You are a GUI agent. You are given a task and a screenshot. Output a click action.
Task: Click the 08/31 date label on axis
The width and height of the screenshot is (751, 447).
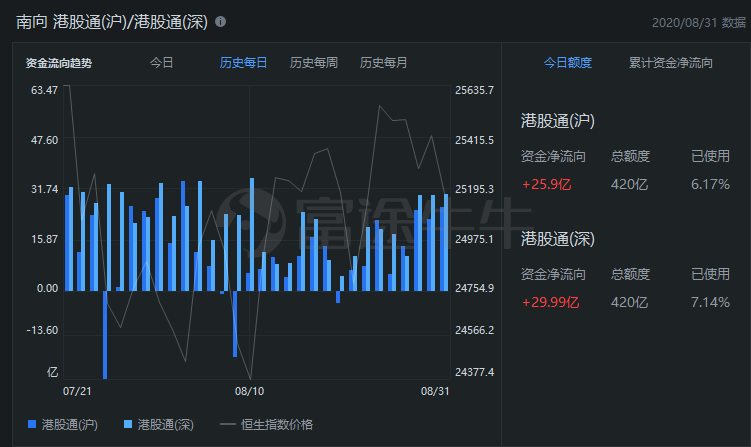435,391
